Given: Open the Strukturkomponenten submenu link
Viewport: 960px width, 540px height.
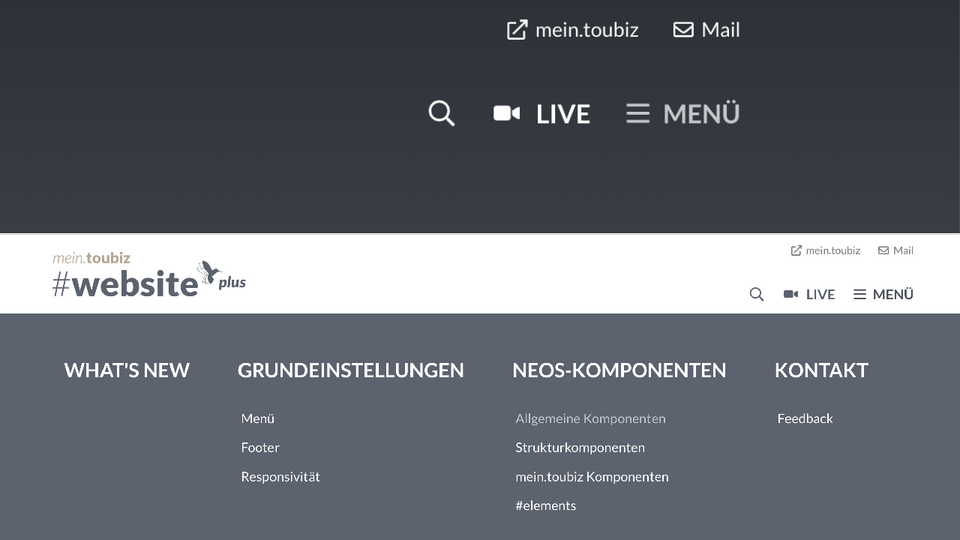Looking at the screenshot, I should [580, 447].
